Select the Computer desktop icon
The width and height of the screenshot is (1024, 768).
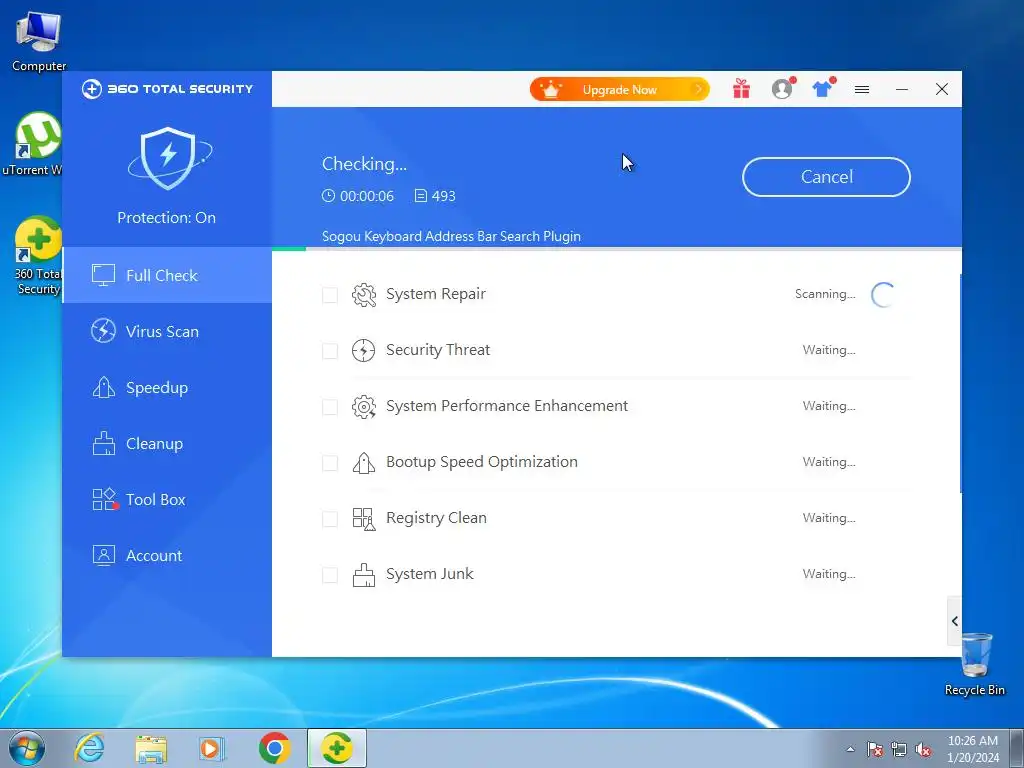pos(39,42)
